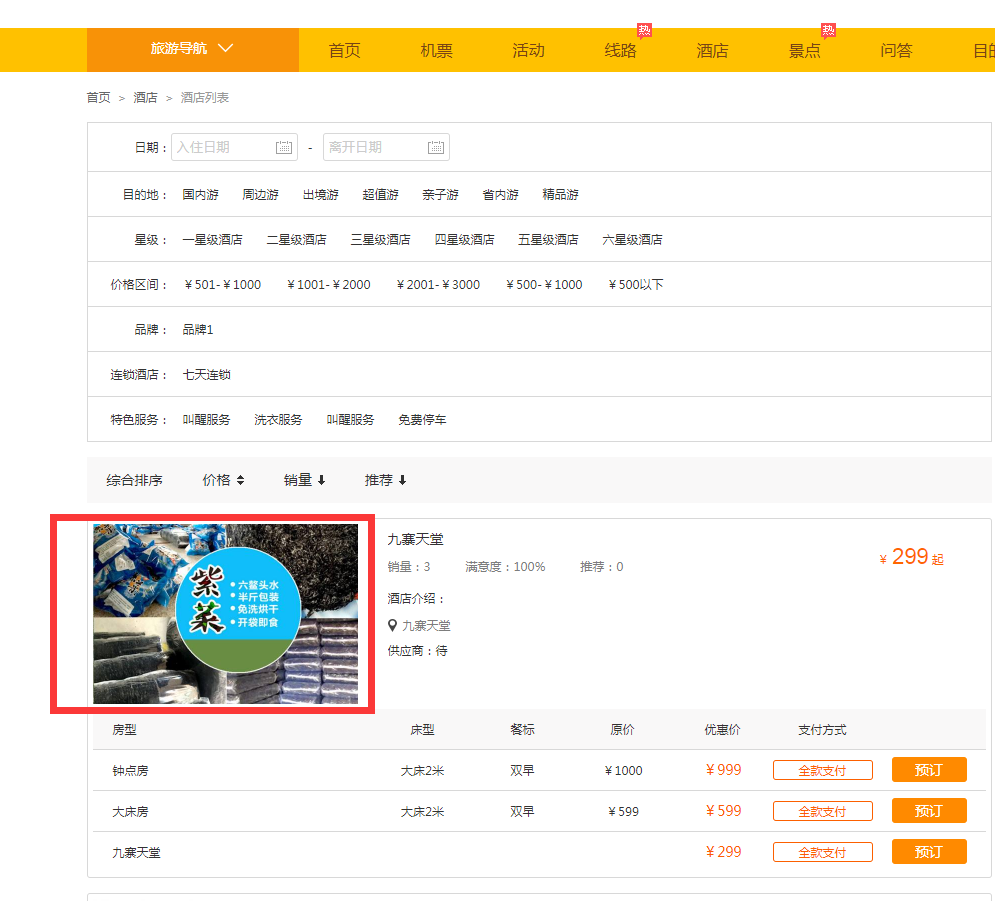995x901 pixels.
Task: Filter by 免费停车 service
Action: (x=422, y=420)
